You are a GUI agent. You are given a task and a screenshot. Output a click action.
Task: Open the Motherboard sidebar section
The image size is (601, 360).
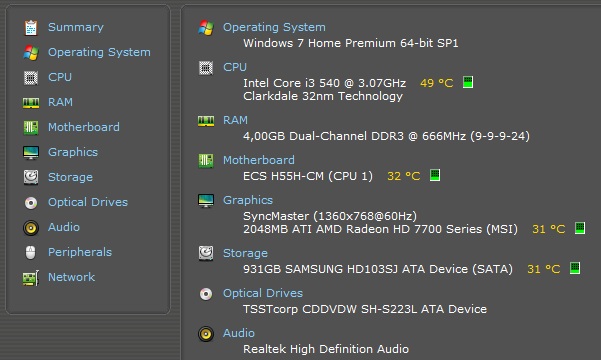[x=84, y=127]
